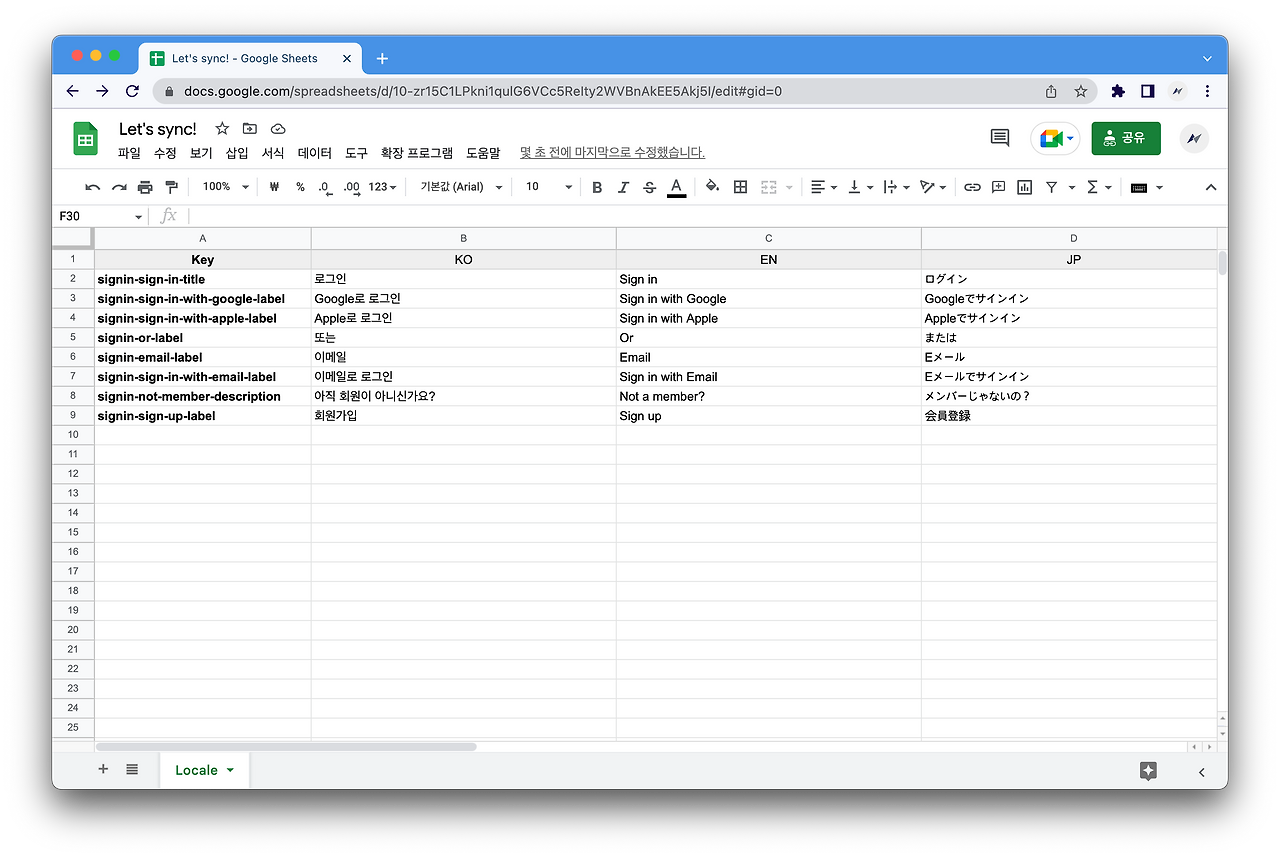Viewport: 1280px width, 858px height.
Task: Insert chart using chart icon
Action: pos(1024,187)
